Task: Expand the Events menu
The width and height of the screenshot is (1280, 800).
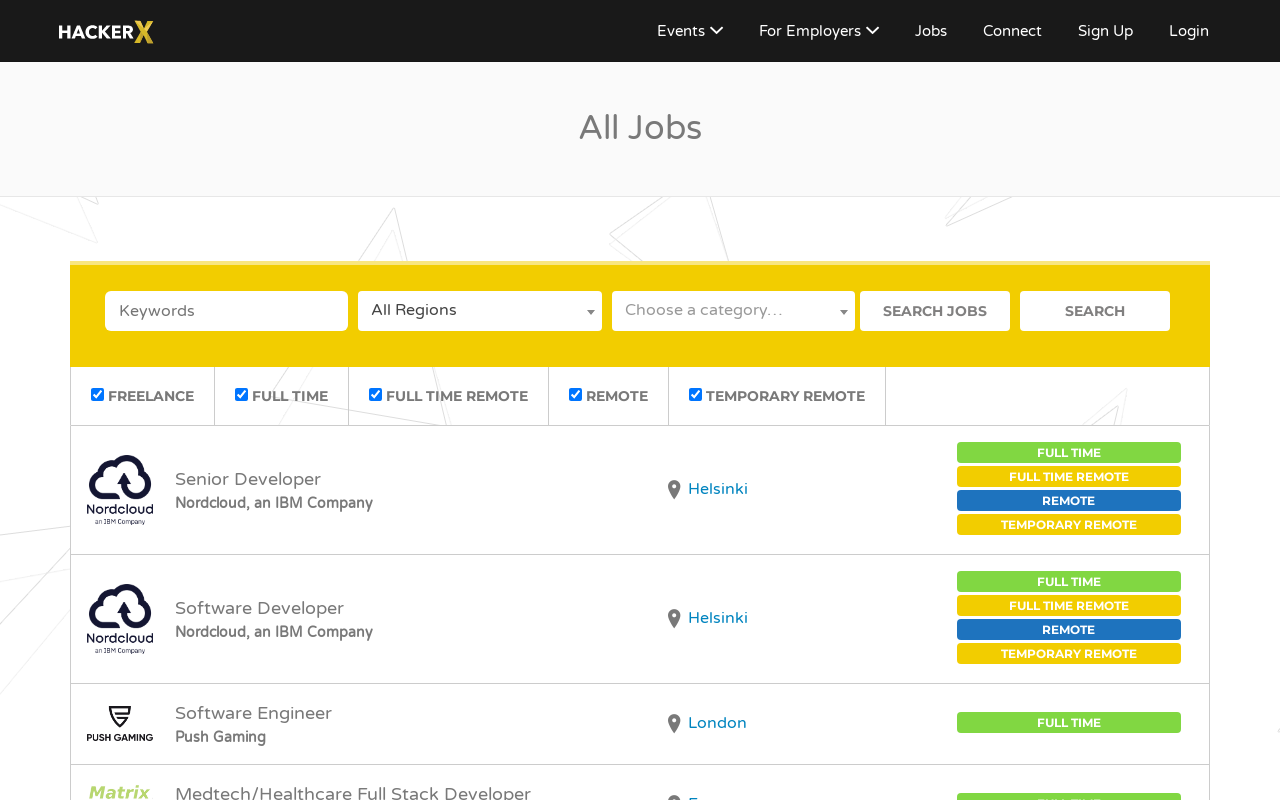Action: pos(690,31)
